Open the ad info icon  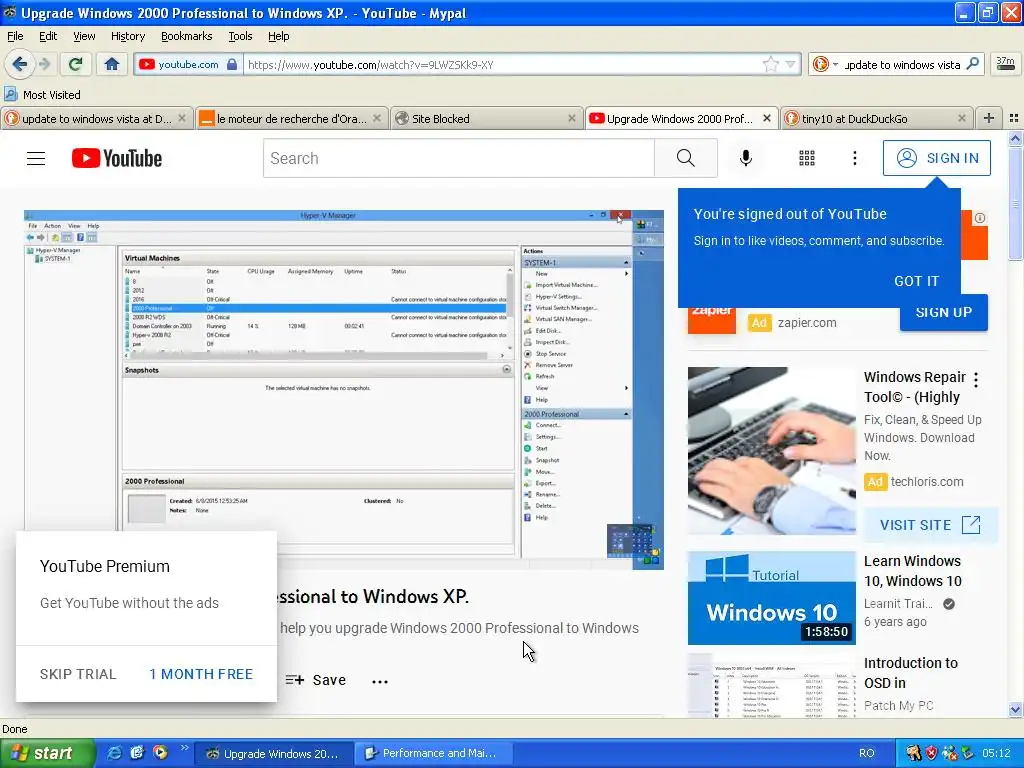point(980,218)
